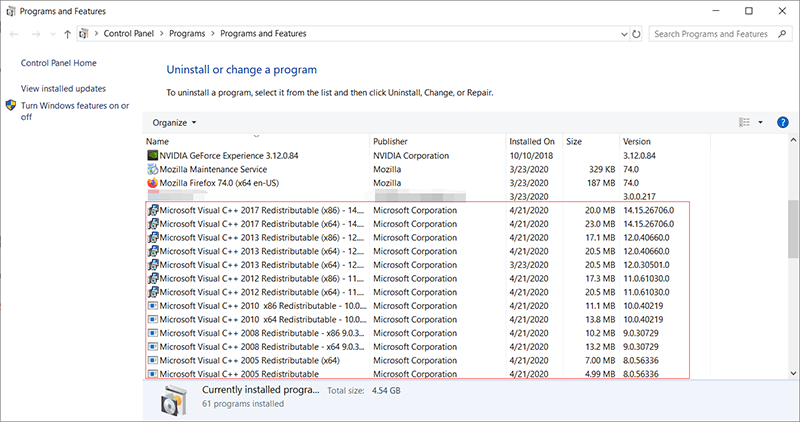800x422 pixels.
Task: Click the Visual C++ 2008 x64 Redistributable icon
Action: (153, 347)
